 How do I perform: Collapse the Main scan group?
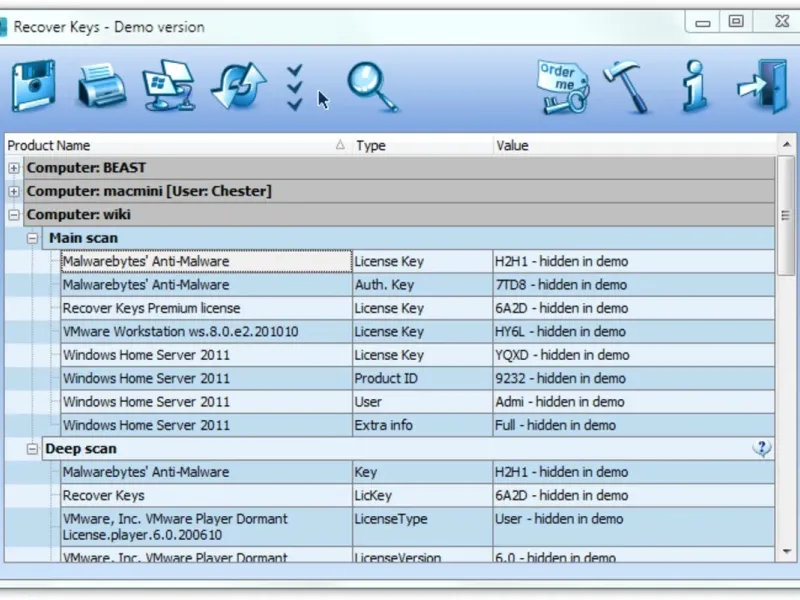pyautogui.click(x=32, y=238)
